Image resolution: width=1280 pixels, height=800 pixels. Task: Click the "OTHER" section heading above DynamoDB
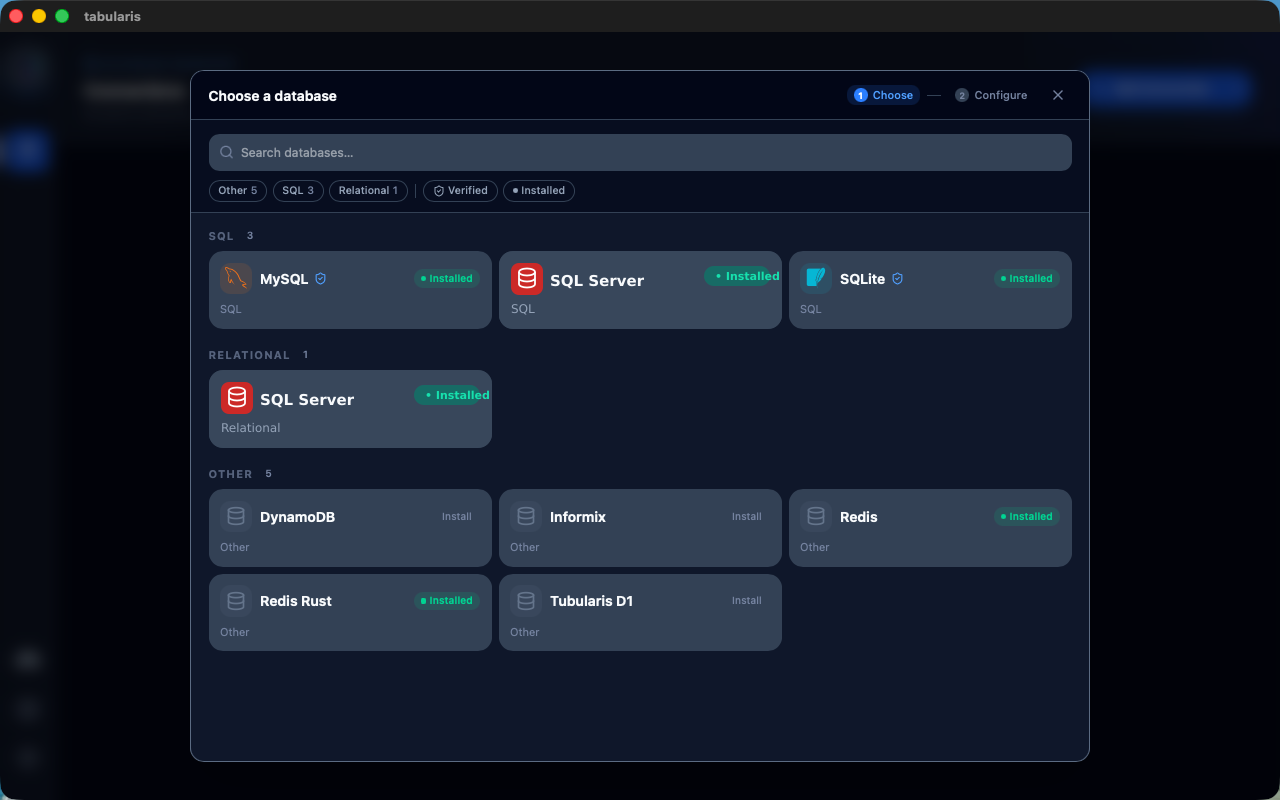click(230, 474)
